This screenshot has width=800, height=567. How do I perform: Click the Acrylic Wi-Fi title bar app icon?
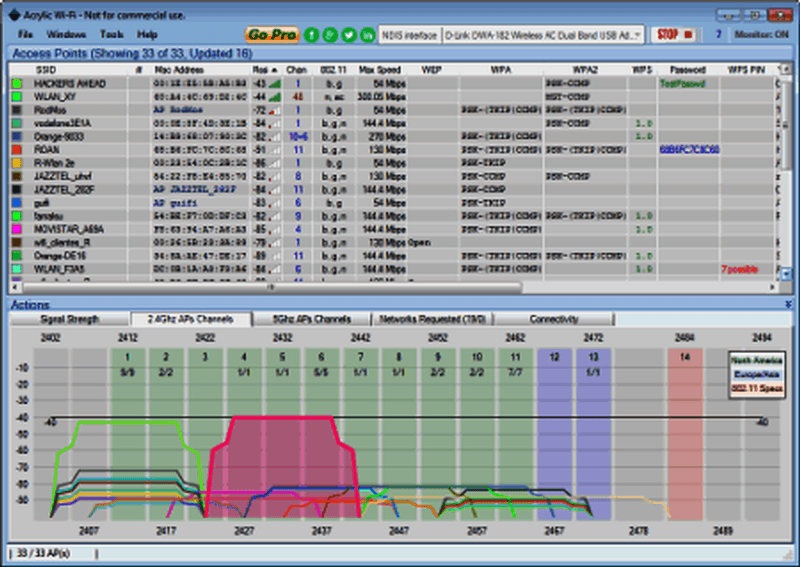[x=14, y=15]
